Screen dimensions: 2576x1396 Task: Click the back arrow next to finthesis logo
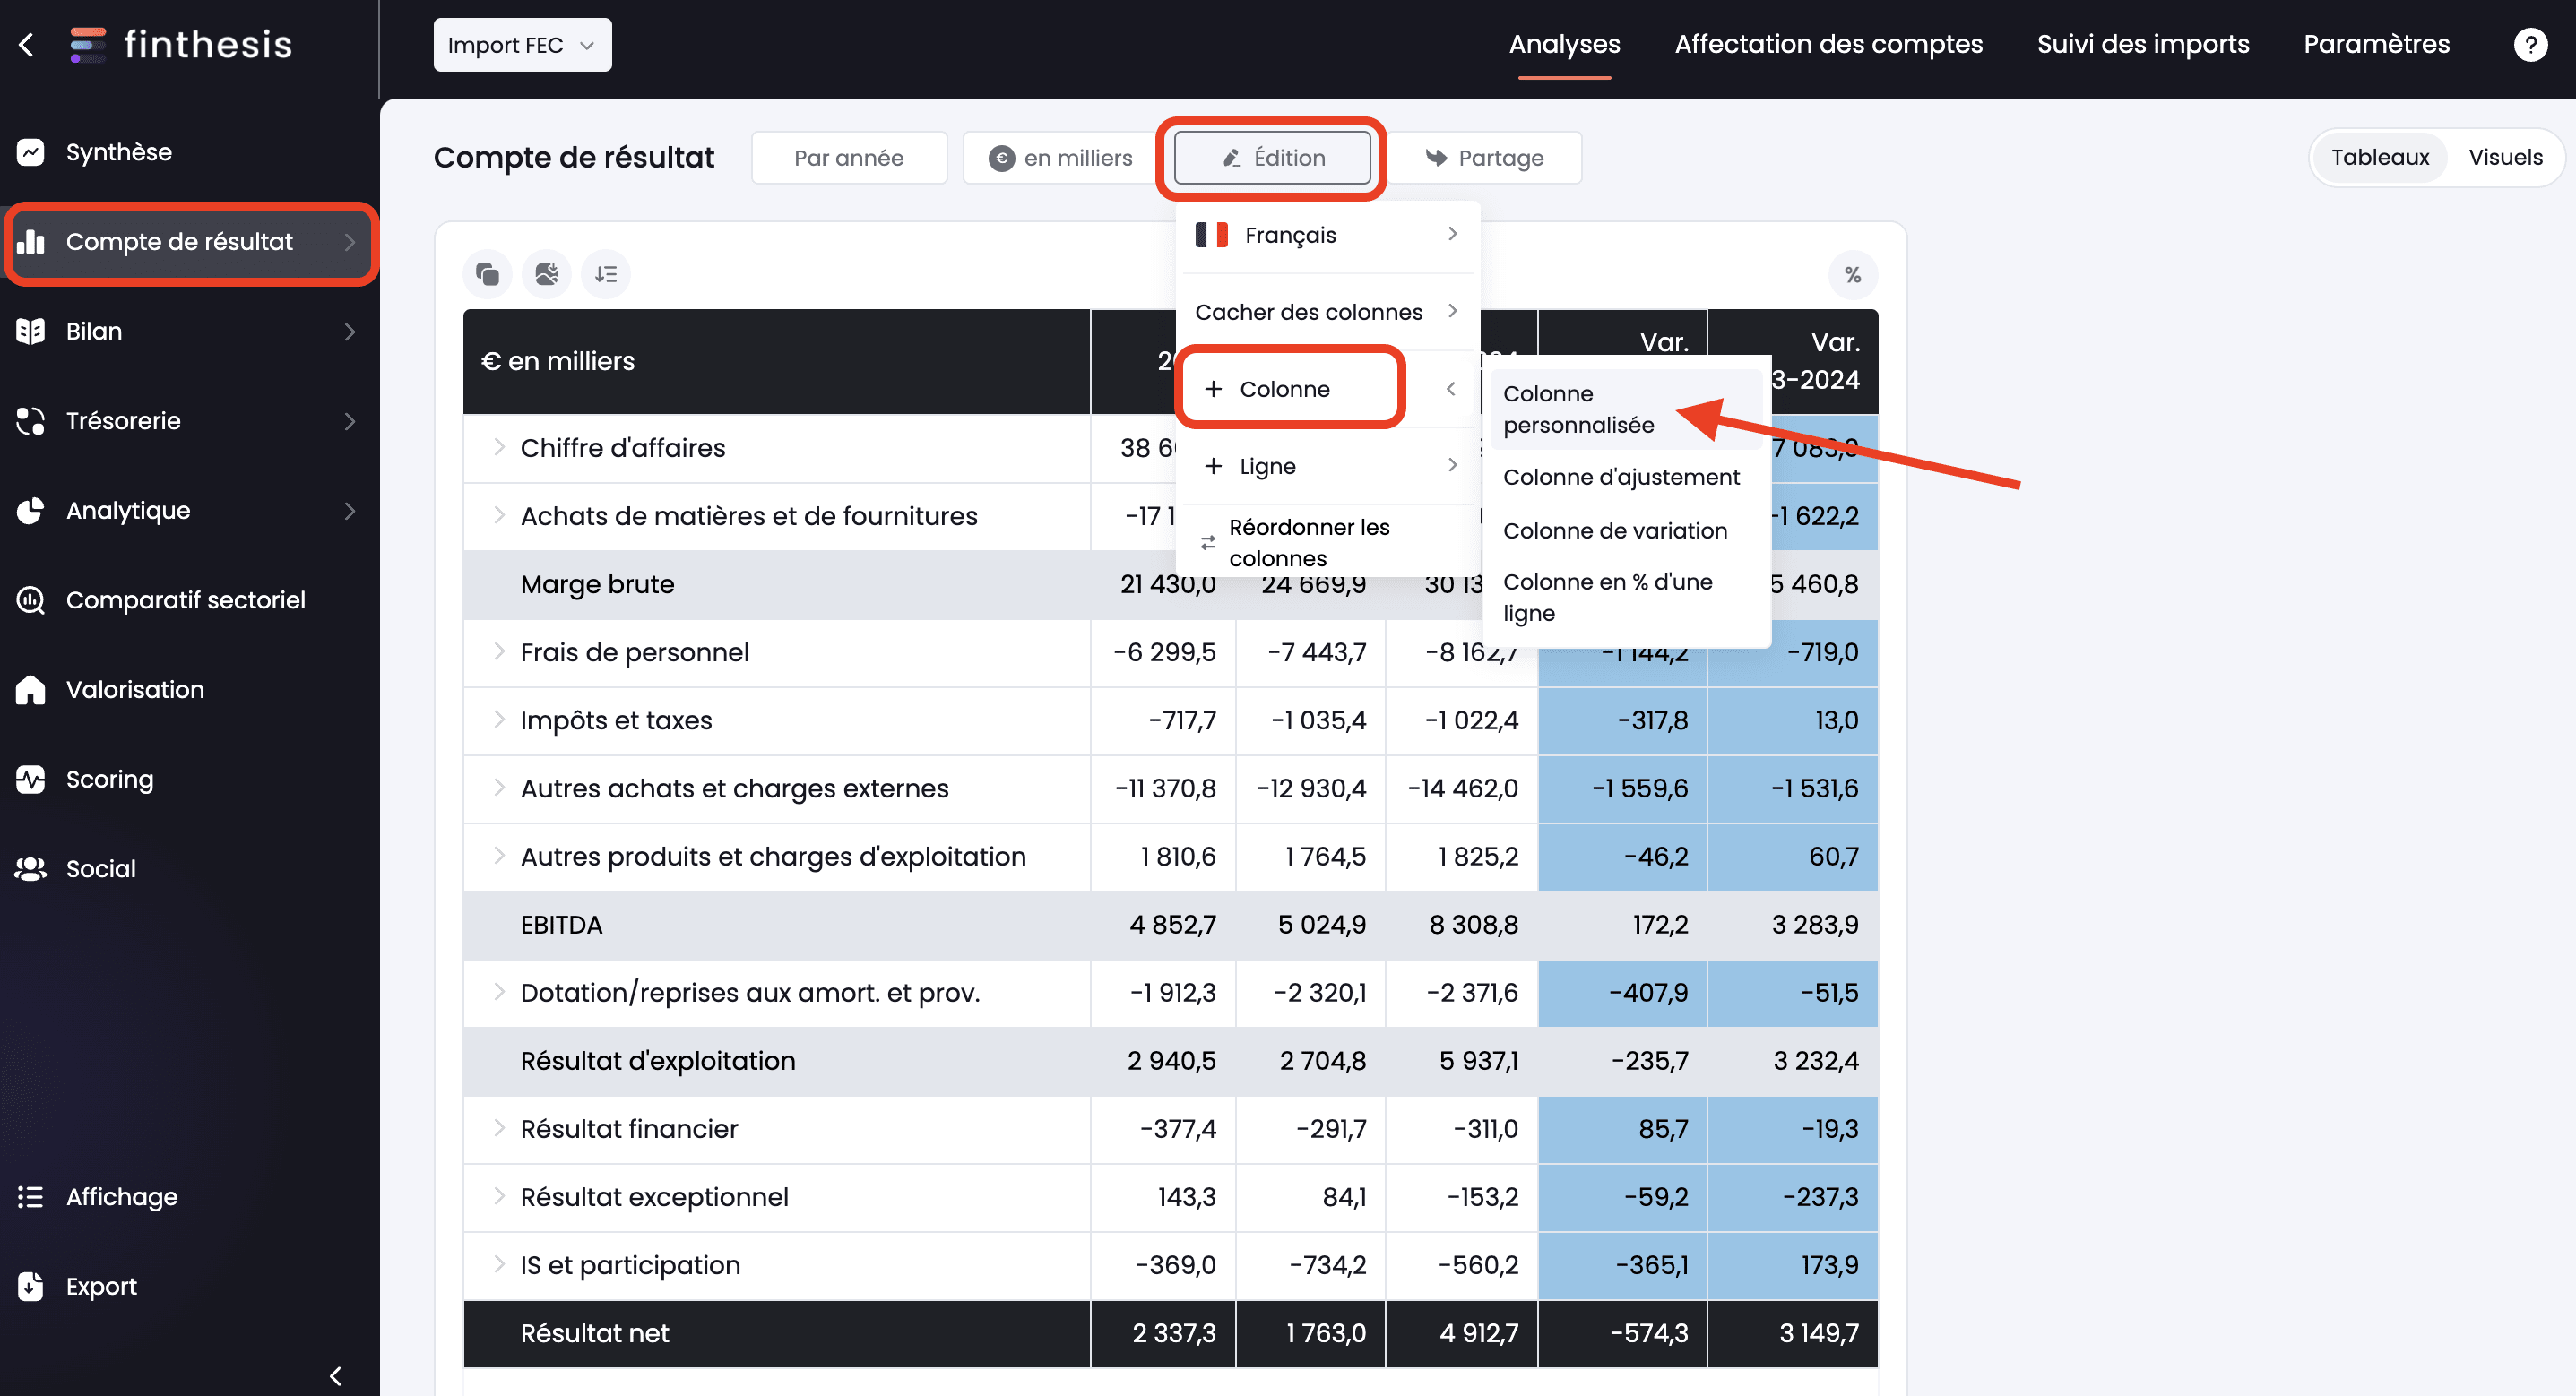pos(27,45)
